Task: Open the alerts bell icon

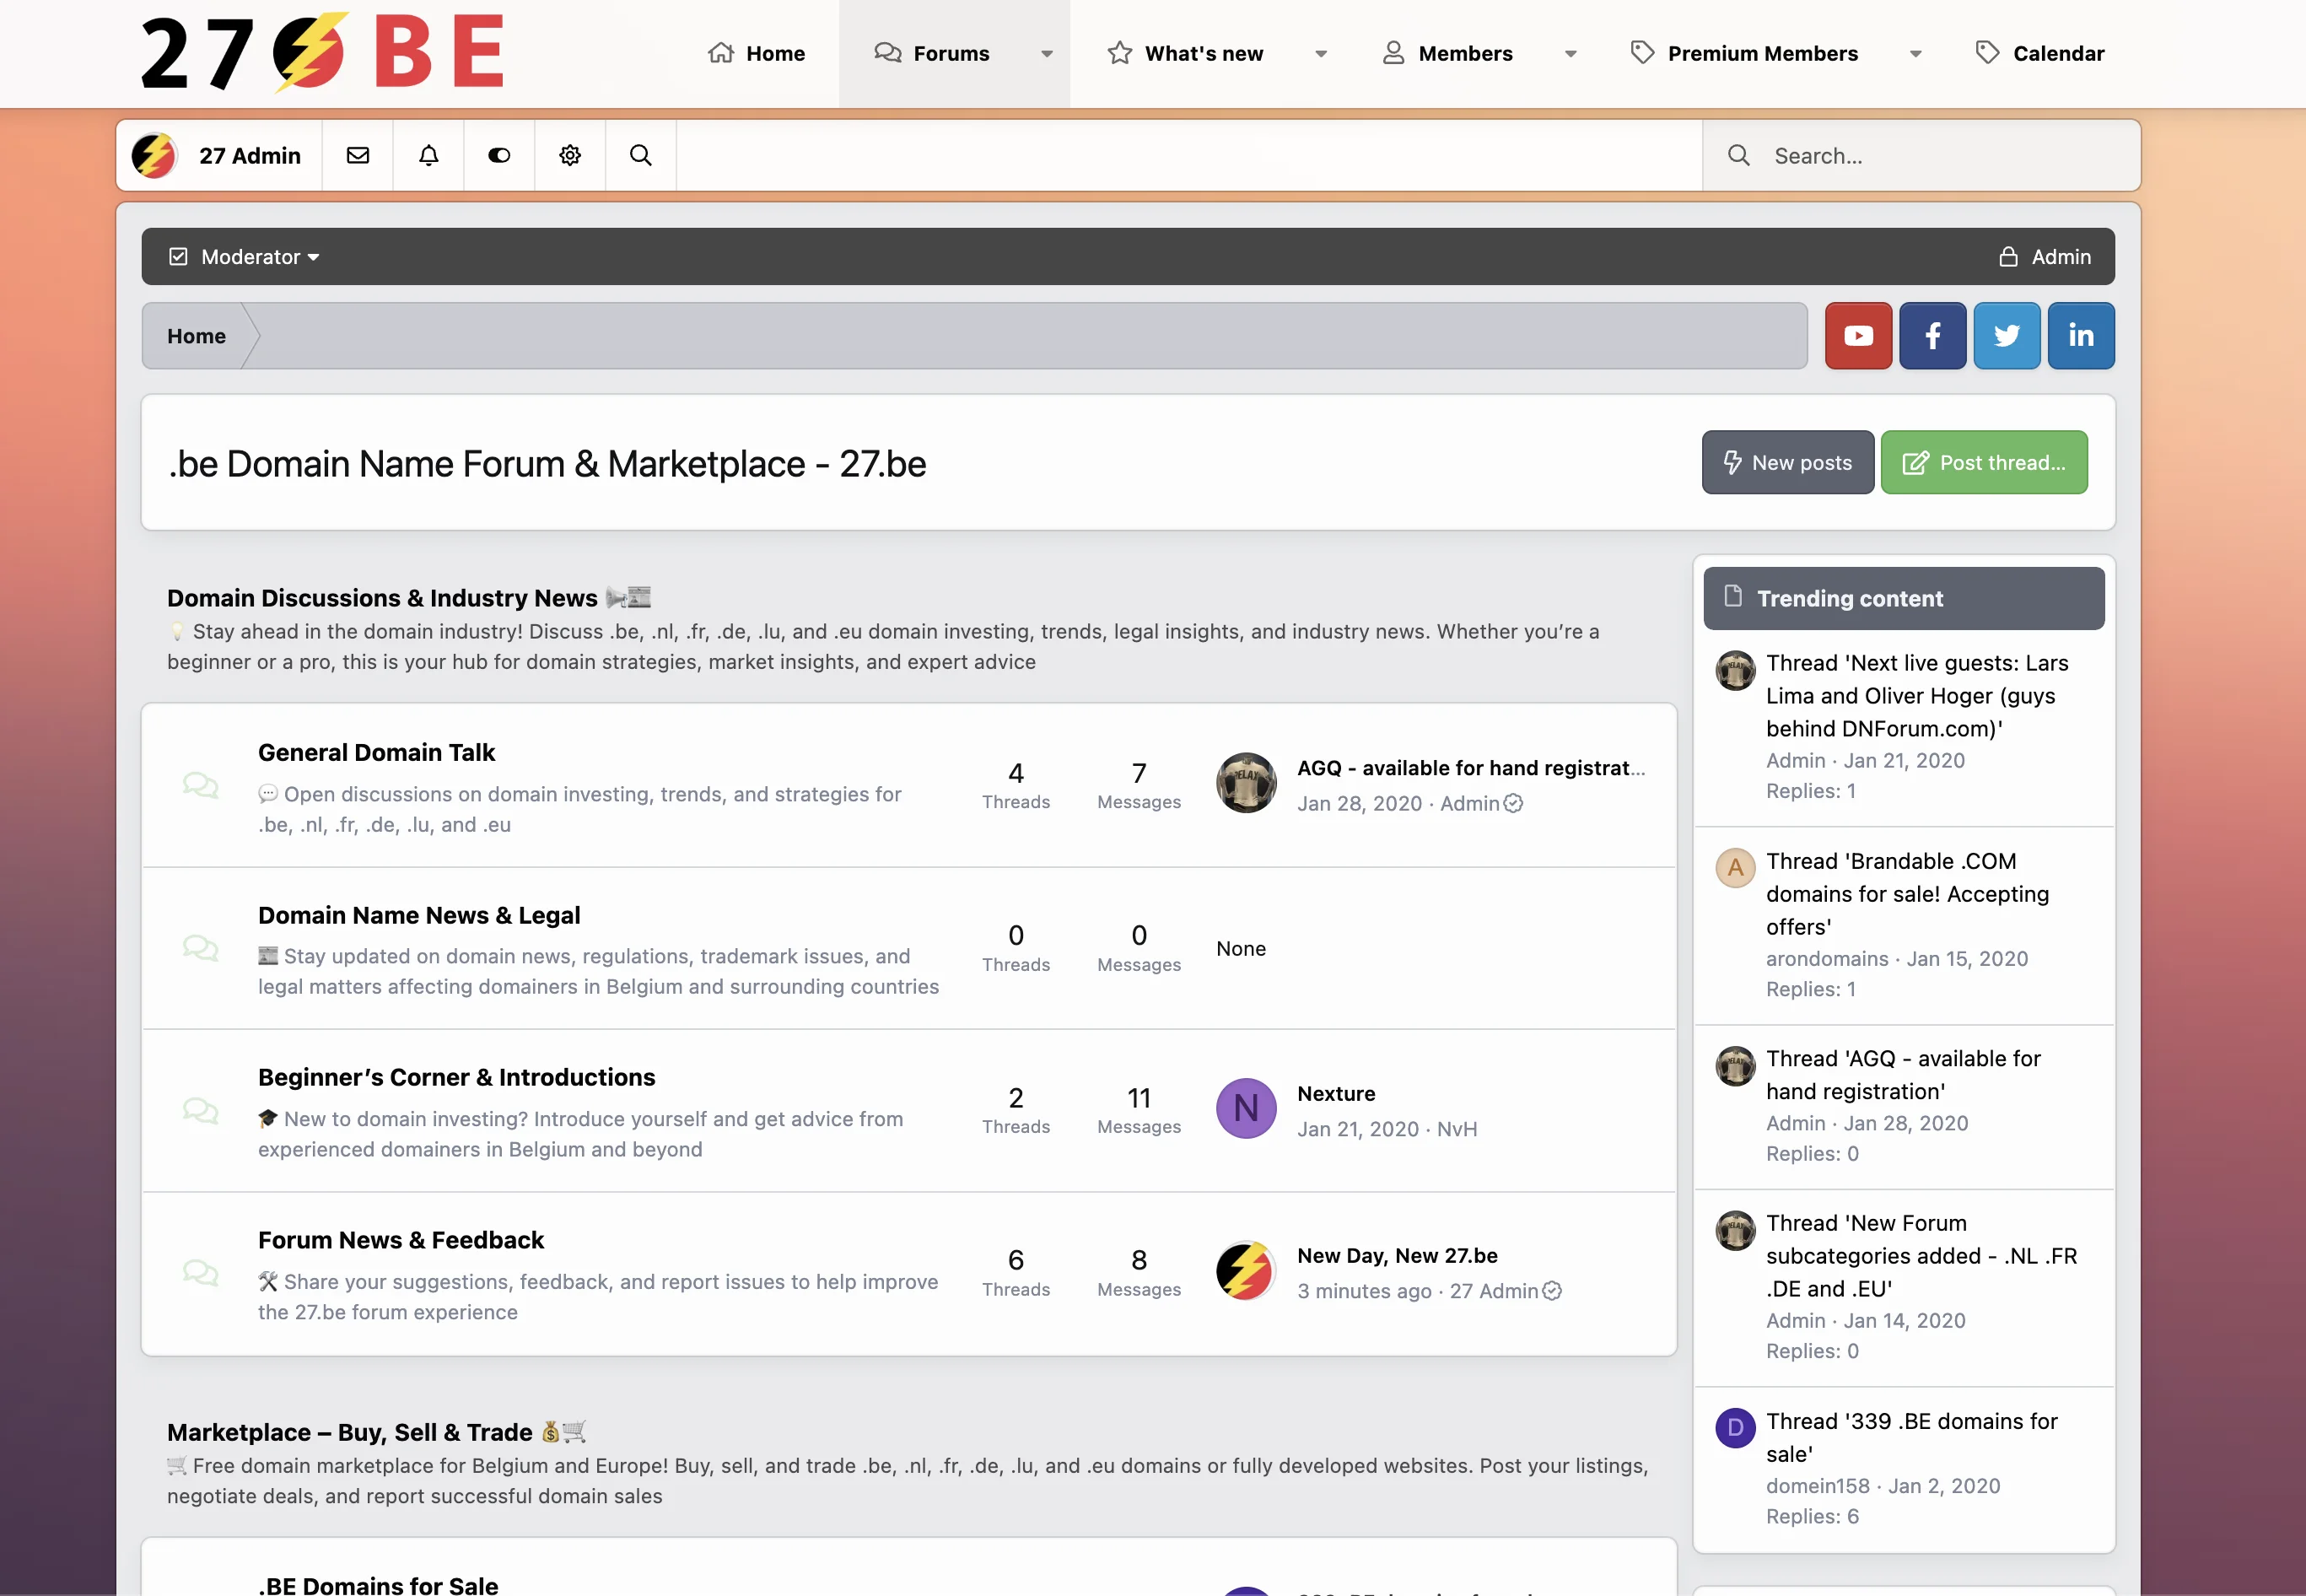Action: 429,155
